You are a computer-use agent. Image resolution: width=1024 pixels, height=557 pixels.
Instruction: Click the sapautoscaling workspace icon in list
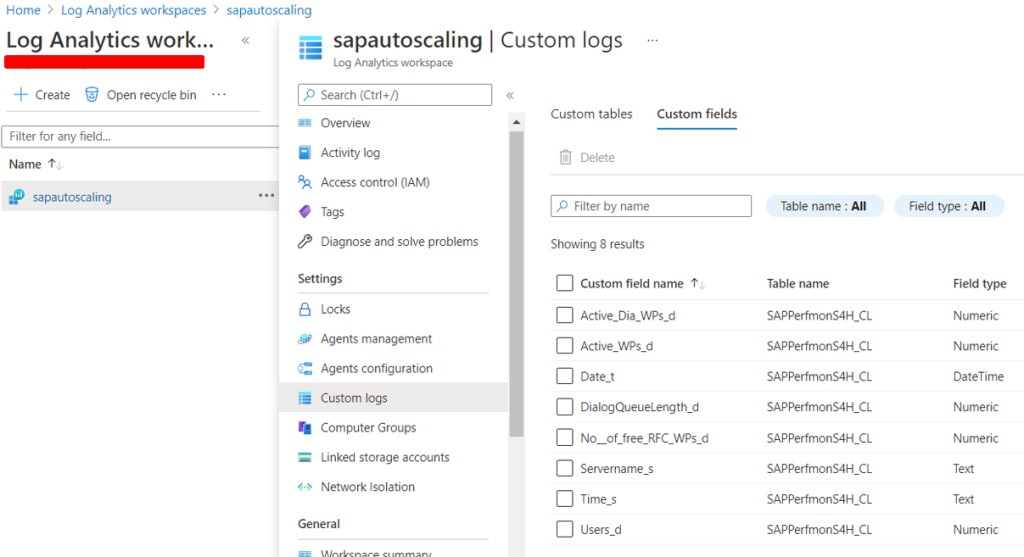point(16,197)
